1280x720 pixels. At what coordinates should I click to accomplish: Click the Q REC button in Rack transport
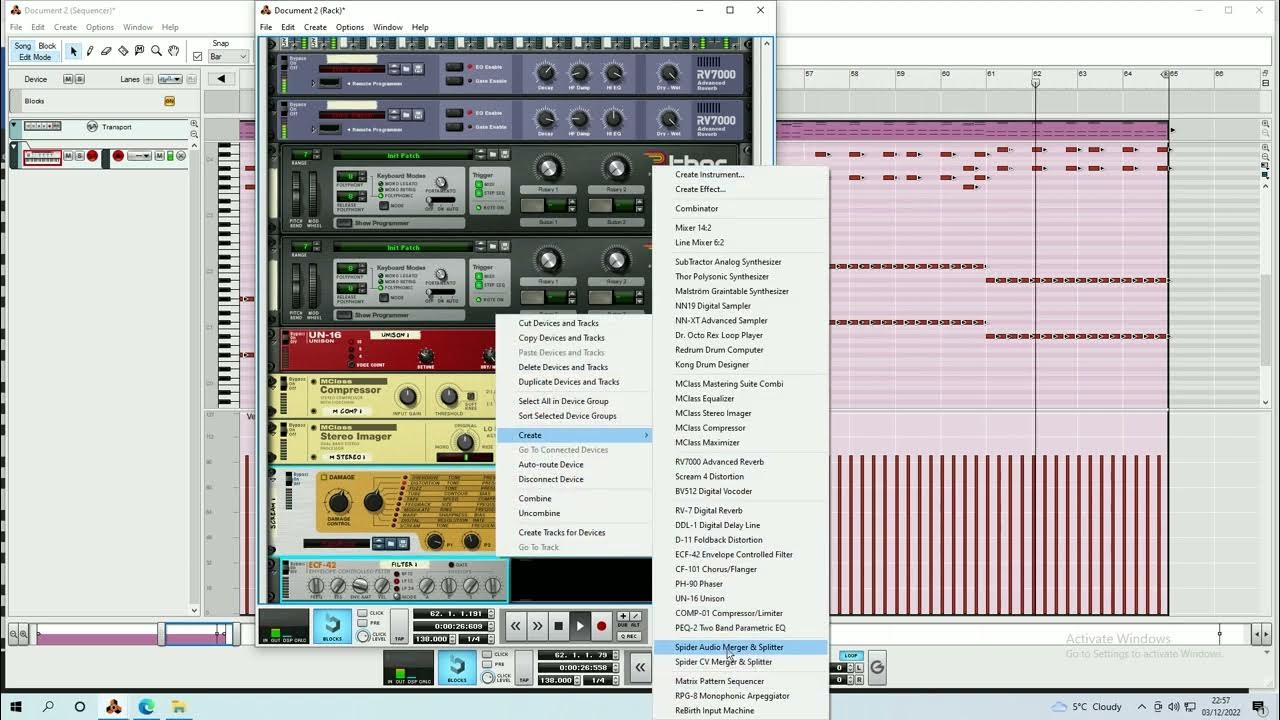click(x=629, y=637)
